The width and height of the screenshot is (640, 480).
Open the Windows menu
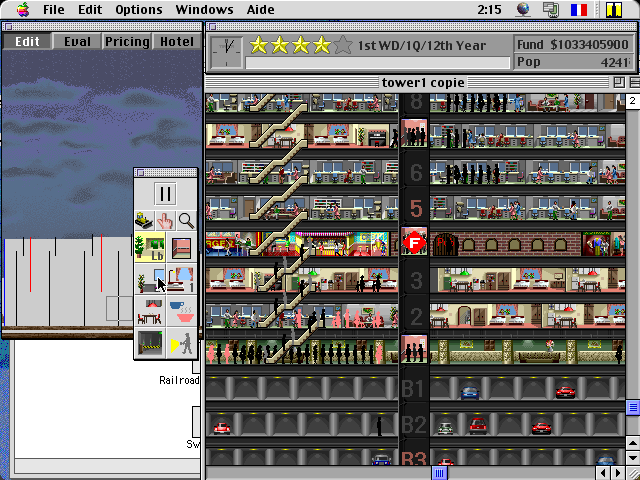pos(204,9)
